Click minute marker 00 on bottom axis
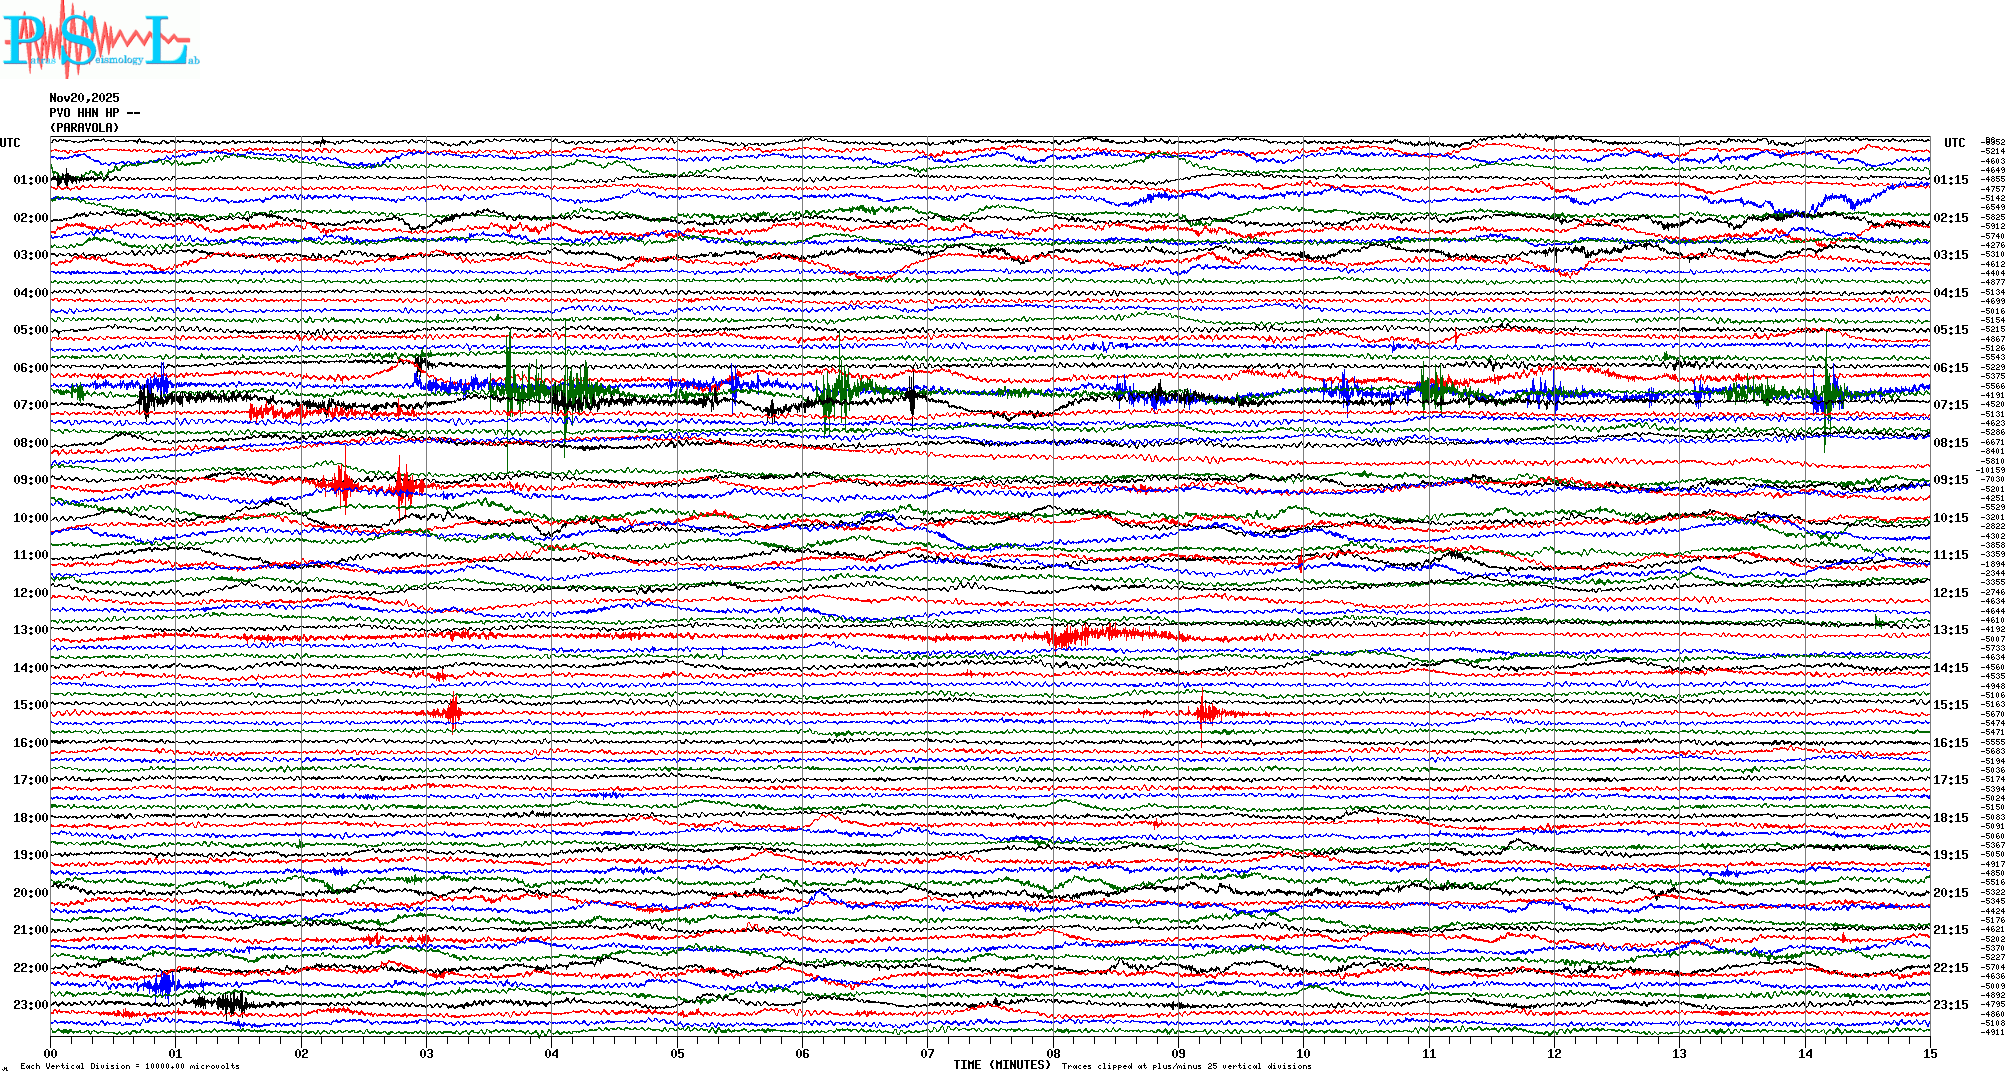 coord(51,1054)
